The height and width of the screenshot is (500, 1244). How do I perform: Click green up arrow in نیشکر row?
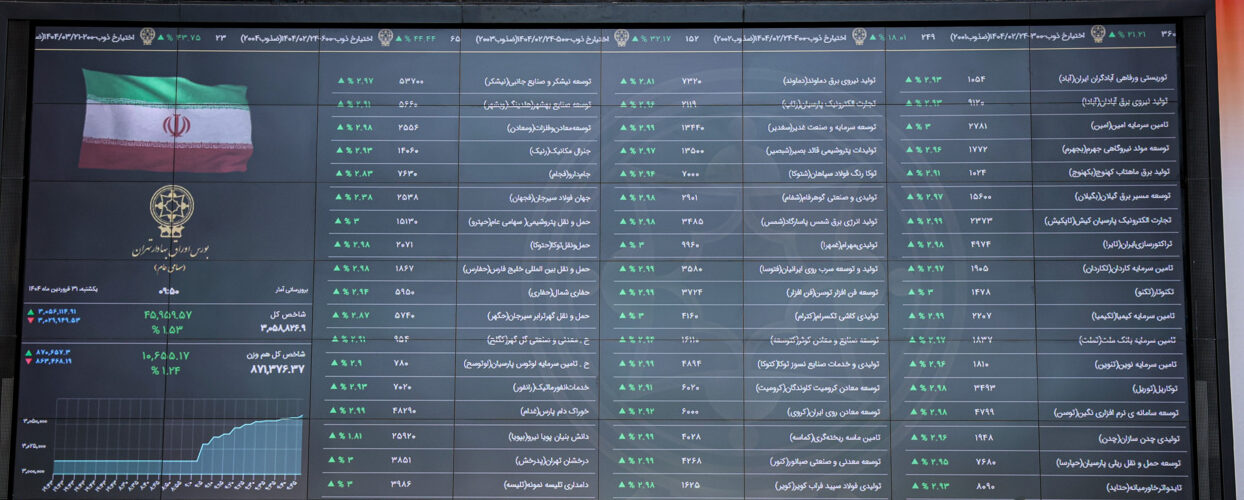(x=339, y=80)
